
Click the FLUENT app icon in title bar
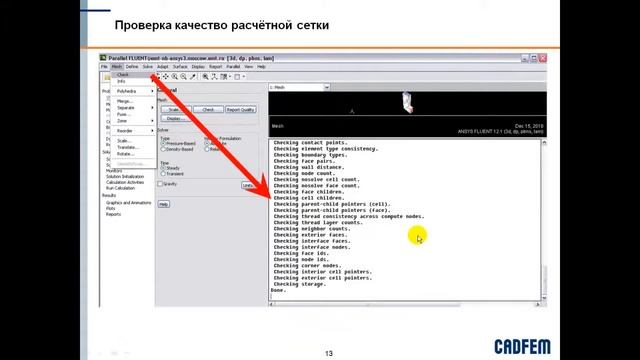(103, 58)
